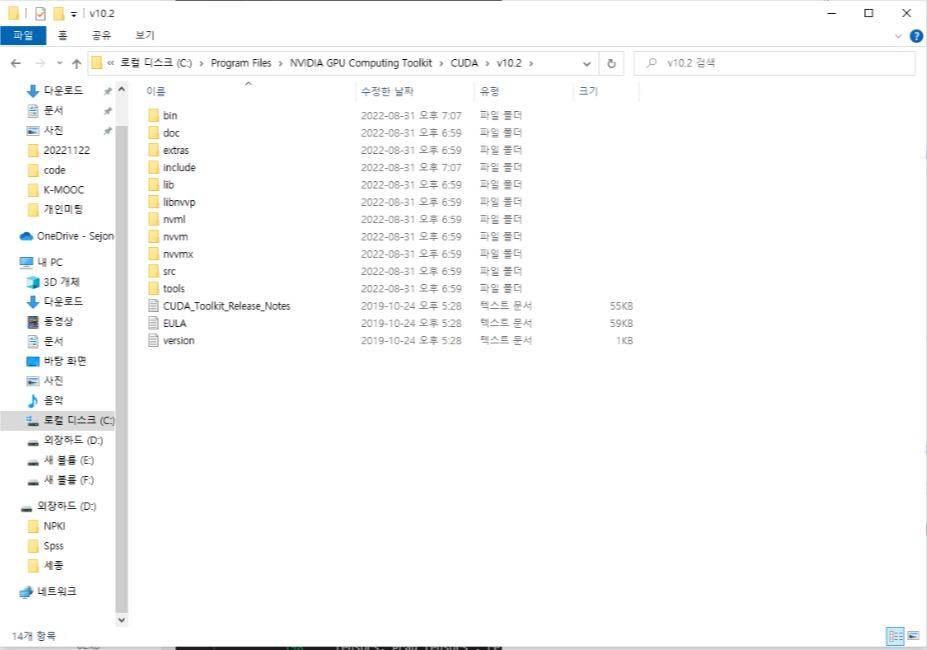Open the 보기 ribbon tab
927x650 pixels.
(x=145, y=35)
